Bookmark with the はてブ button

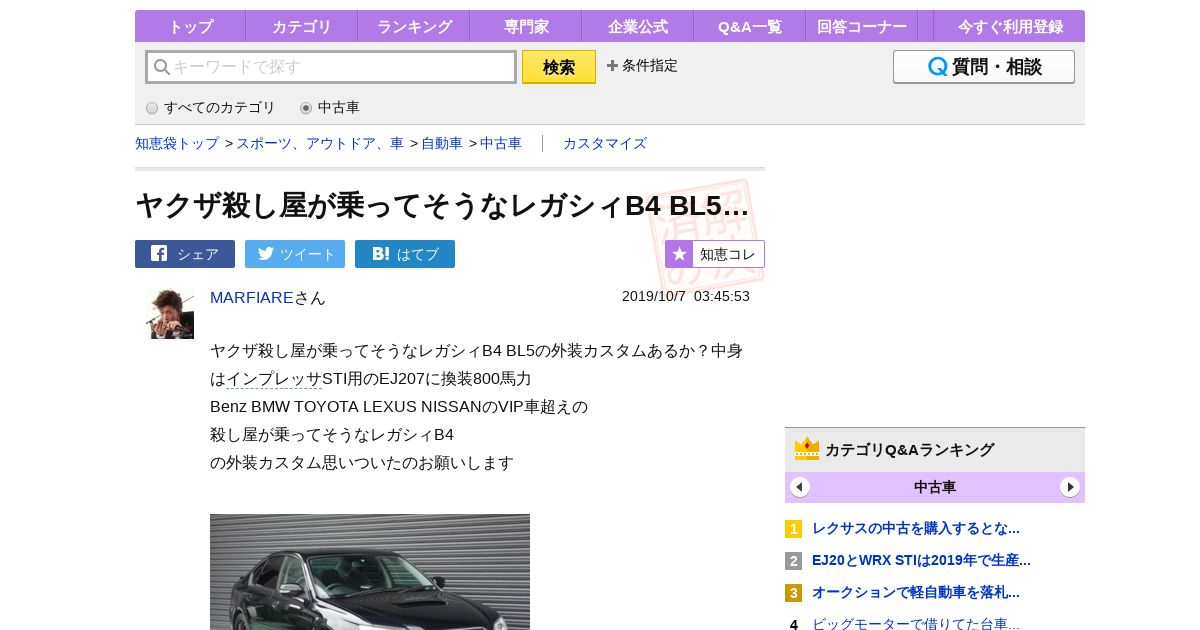405,254
